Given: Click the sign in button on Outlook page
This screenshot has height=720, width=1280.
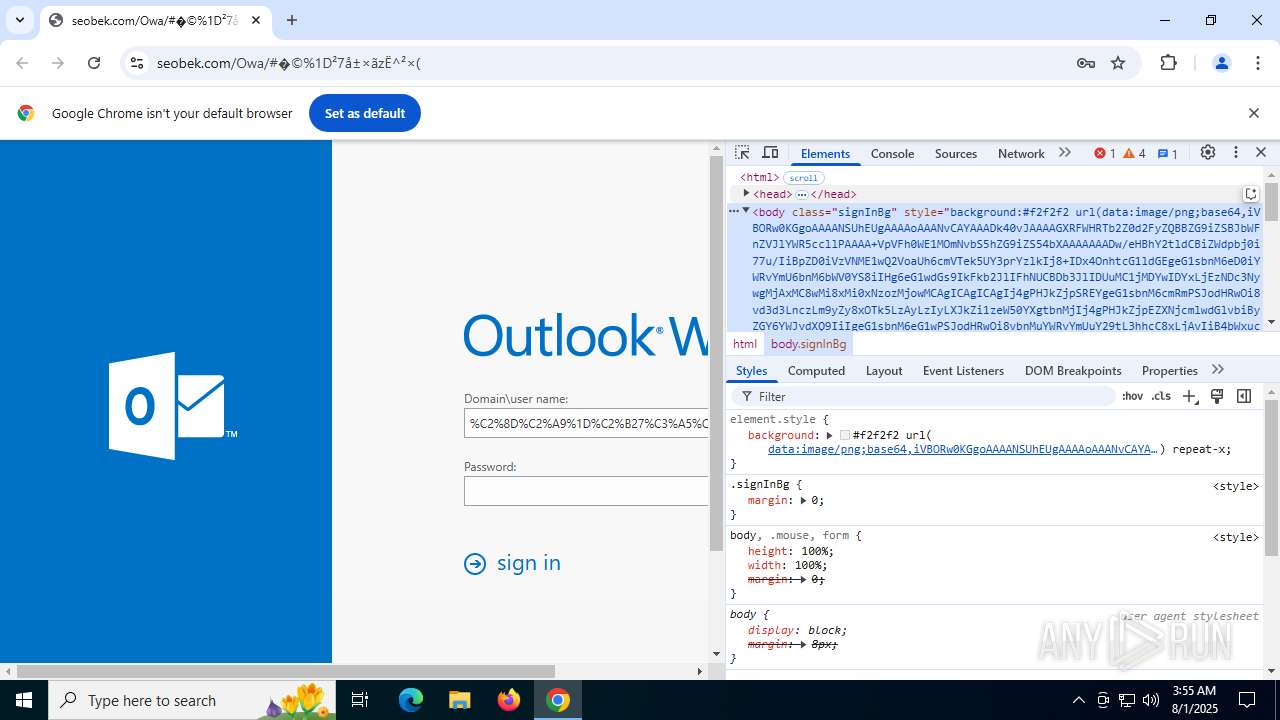Looking at the screenshot, I should 512,563.
